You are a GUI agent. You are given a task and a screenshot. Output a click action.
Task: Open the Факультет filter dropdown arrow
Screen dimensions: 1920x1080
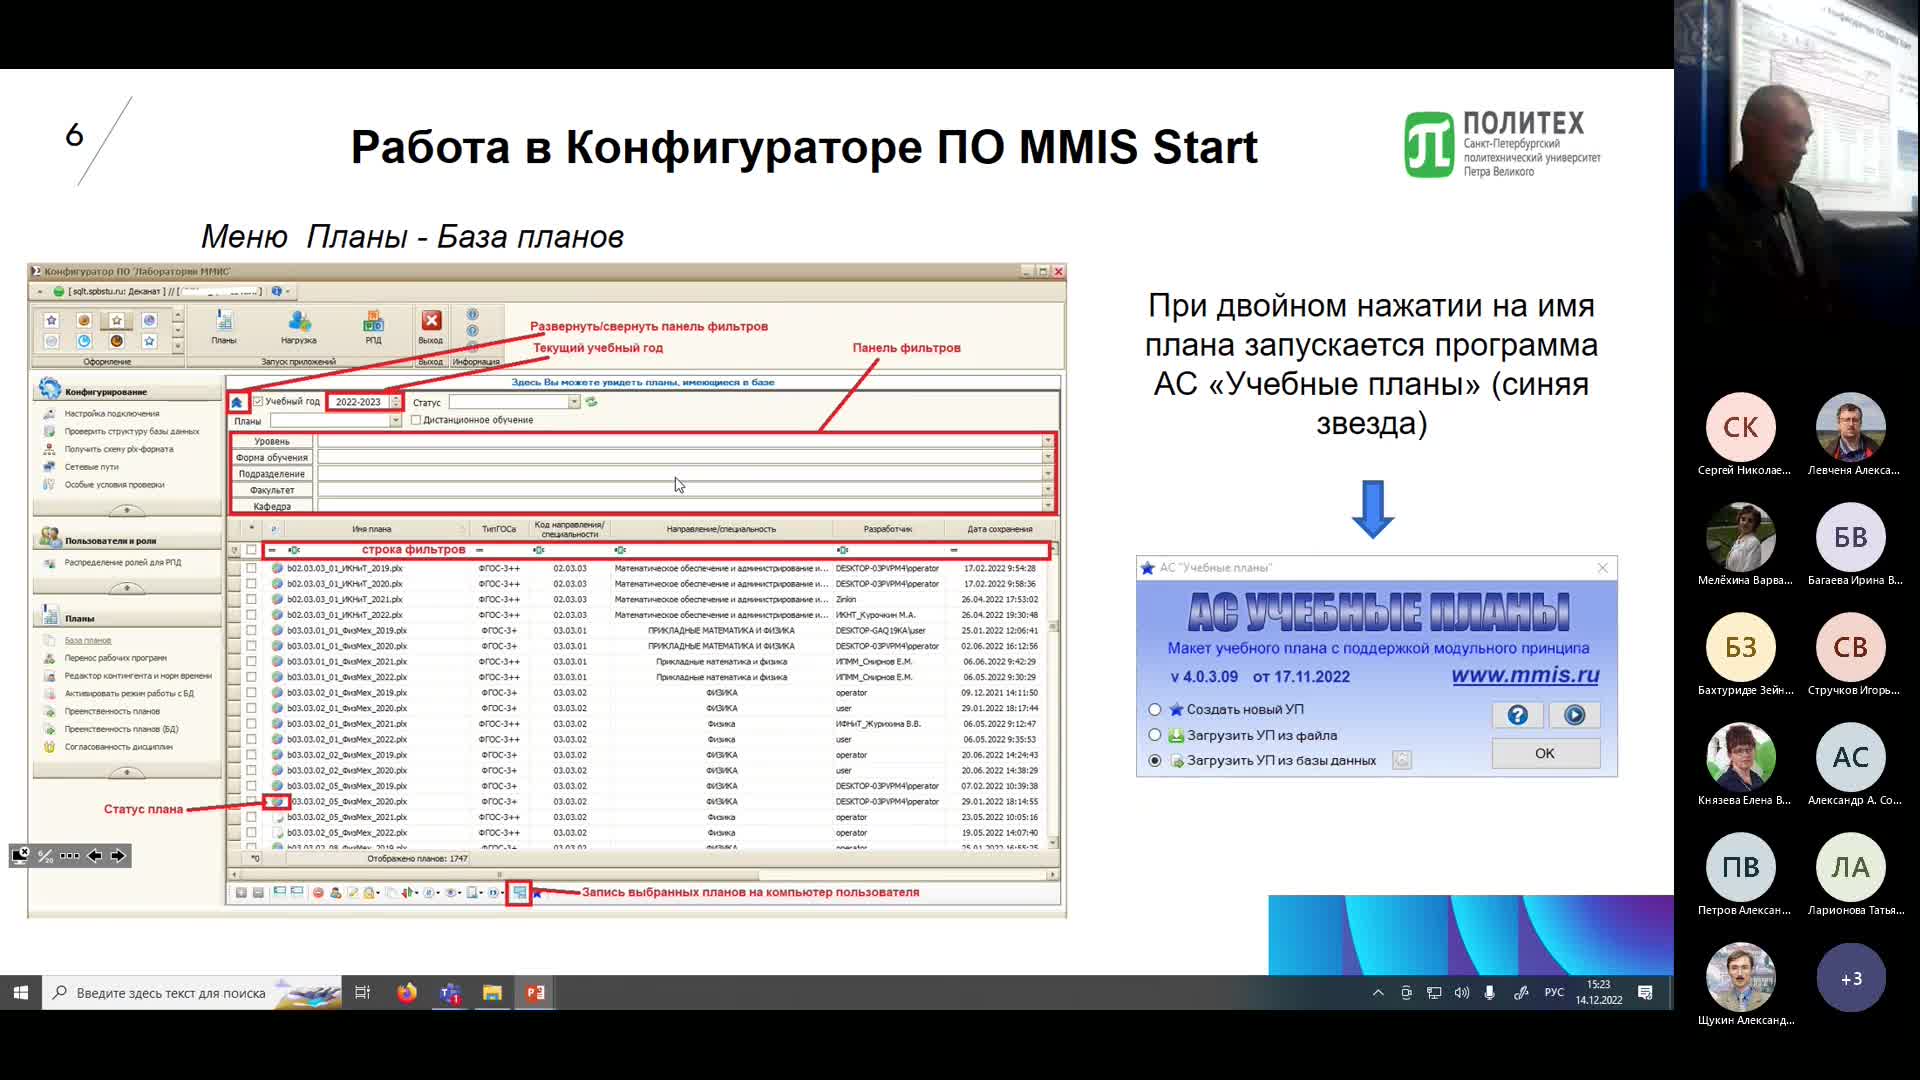(x=1048, y=490)
